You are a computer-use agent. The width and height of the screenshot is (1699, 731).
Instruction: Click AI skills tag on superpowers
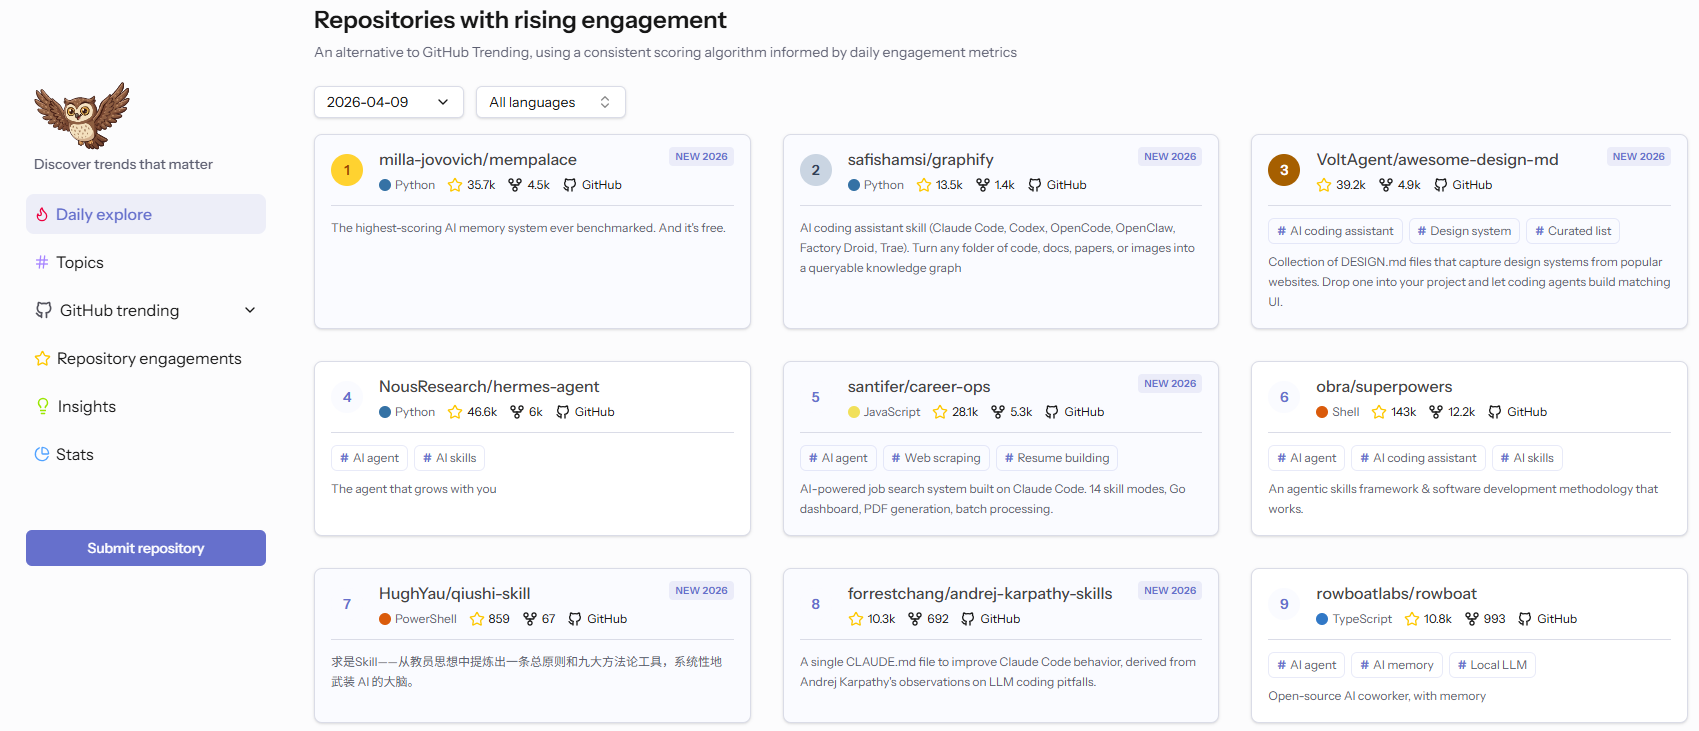(1527, 458)
